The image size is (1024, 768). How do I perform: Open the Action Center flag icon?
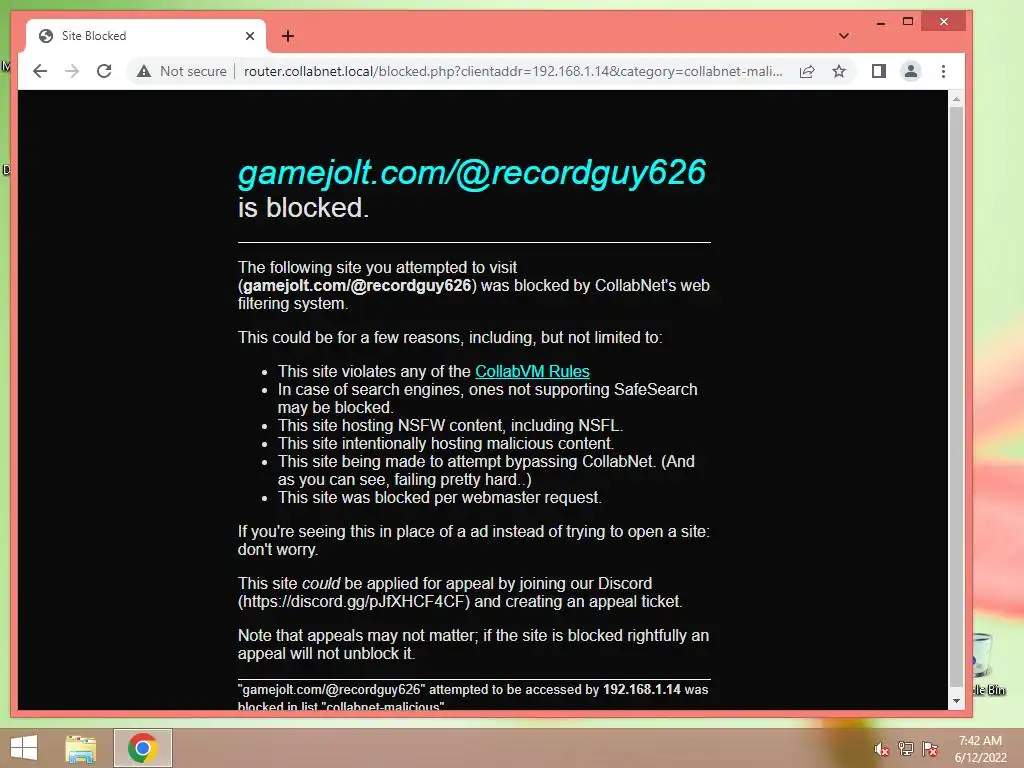tap(930, 749)
